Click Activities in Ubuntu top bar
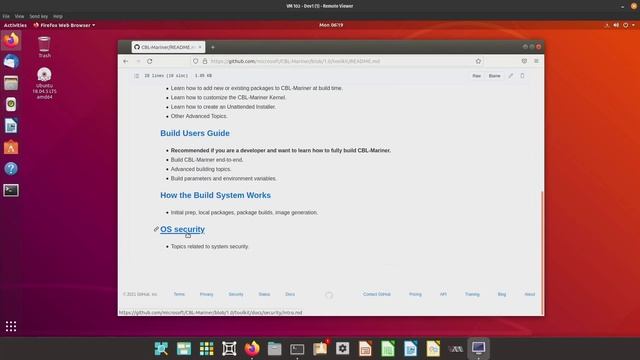640x360 pixels. click(15, 25)
